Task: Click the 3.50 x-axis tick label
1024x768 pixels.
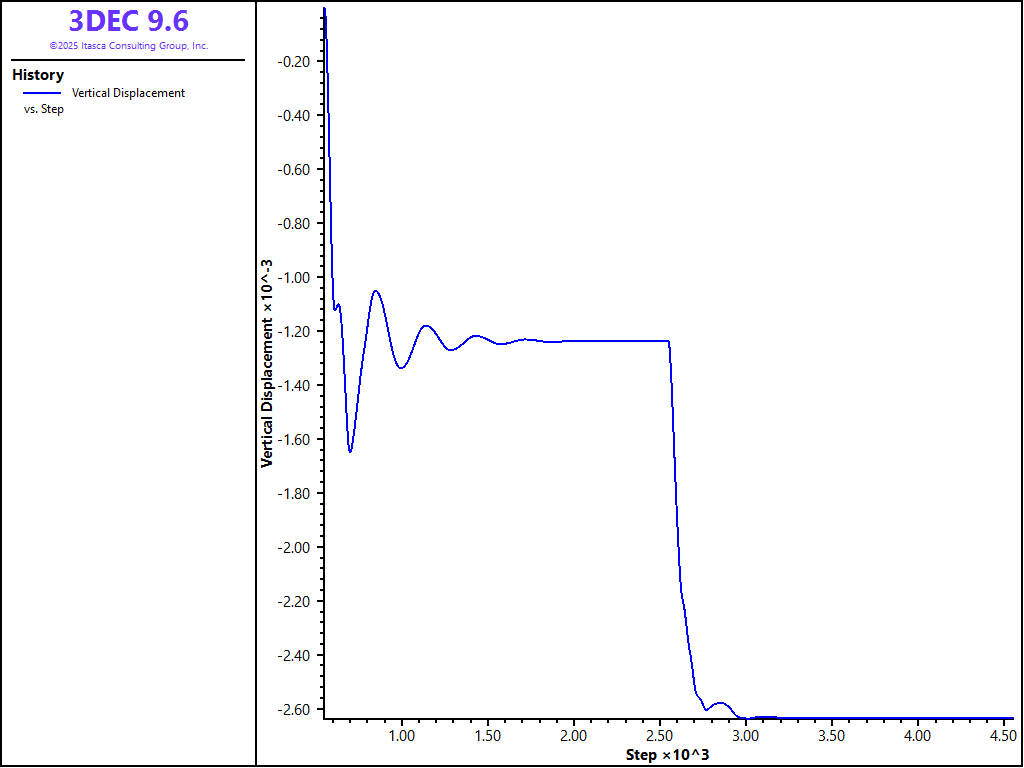Action: 831,736
